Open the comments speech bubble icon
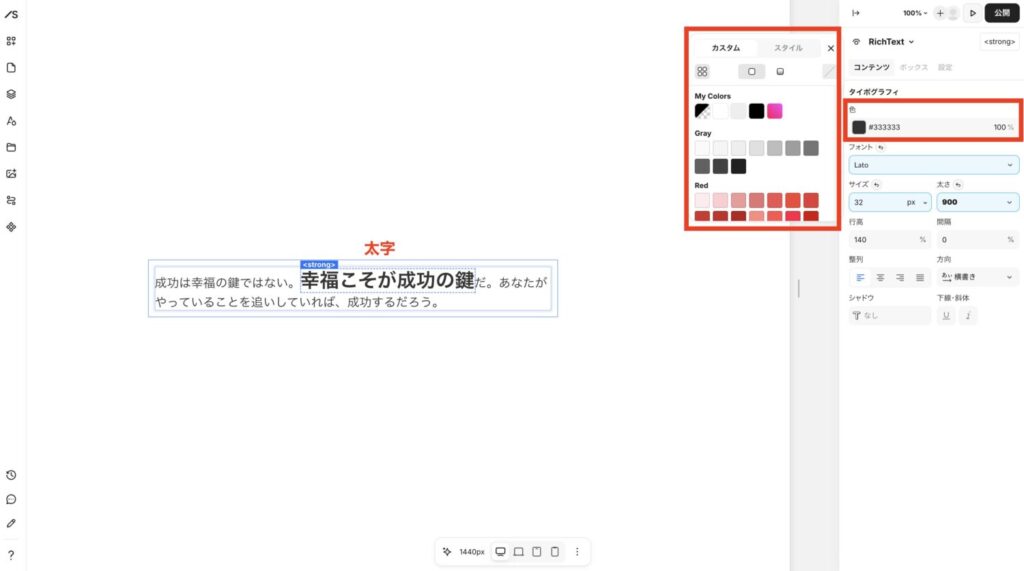 point(11,499)
